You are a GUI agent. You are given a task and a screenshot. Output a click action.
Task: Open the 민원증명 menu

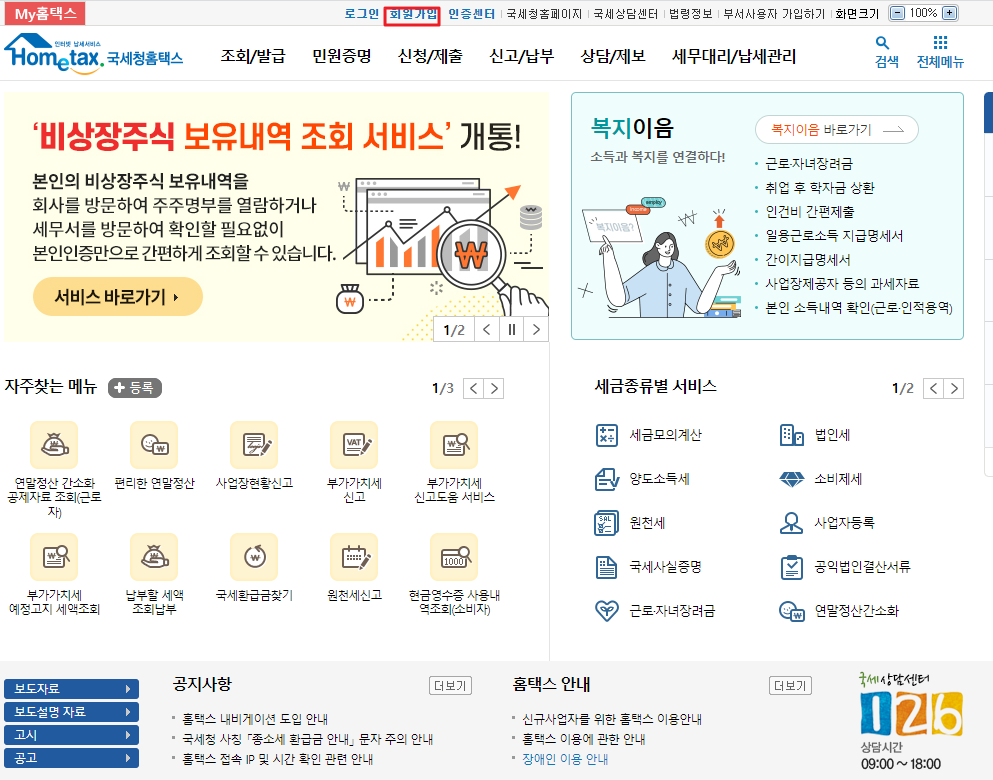341,56
